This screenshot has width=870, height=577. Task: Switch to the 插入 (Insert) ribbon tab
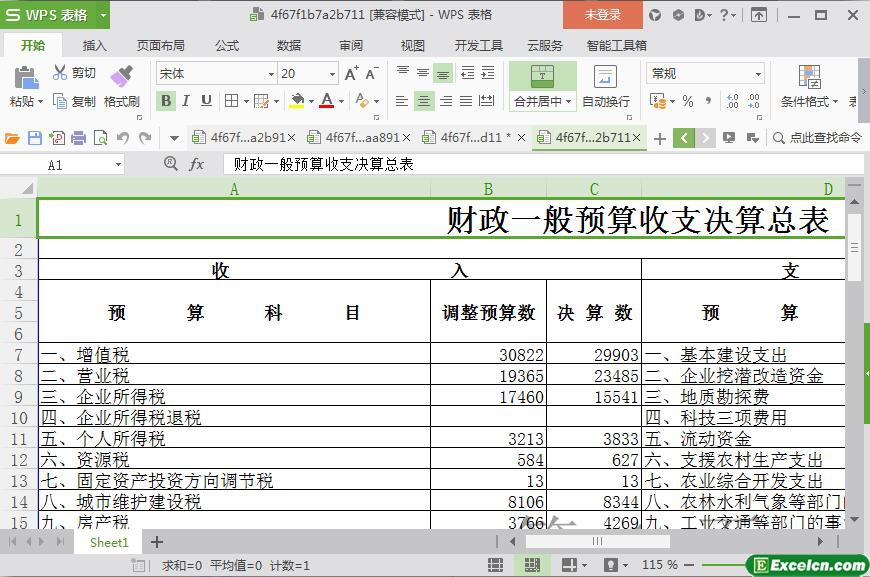point(94,45)
